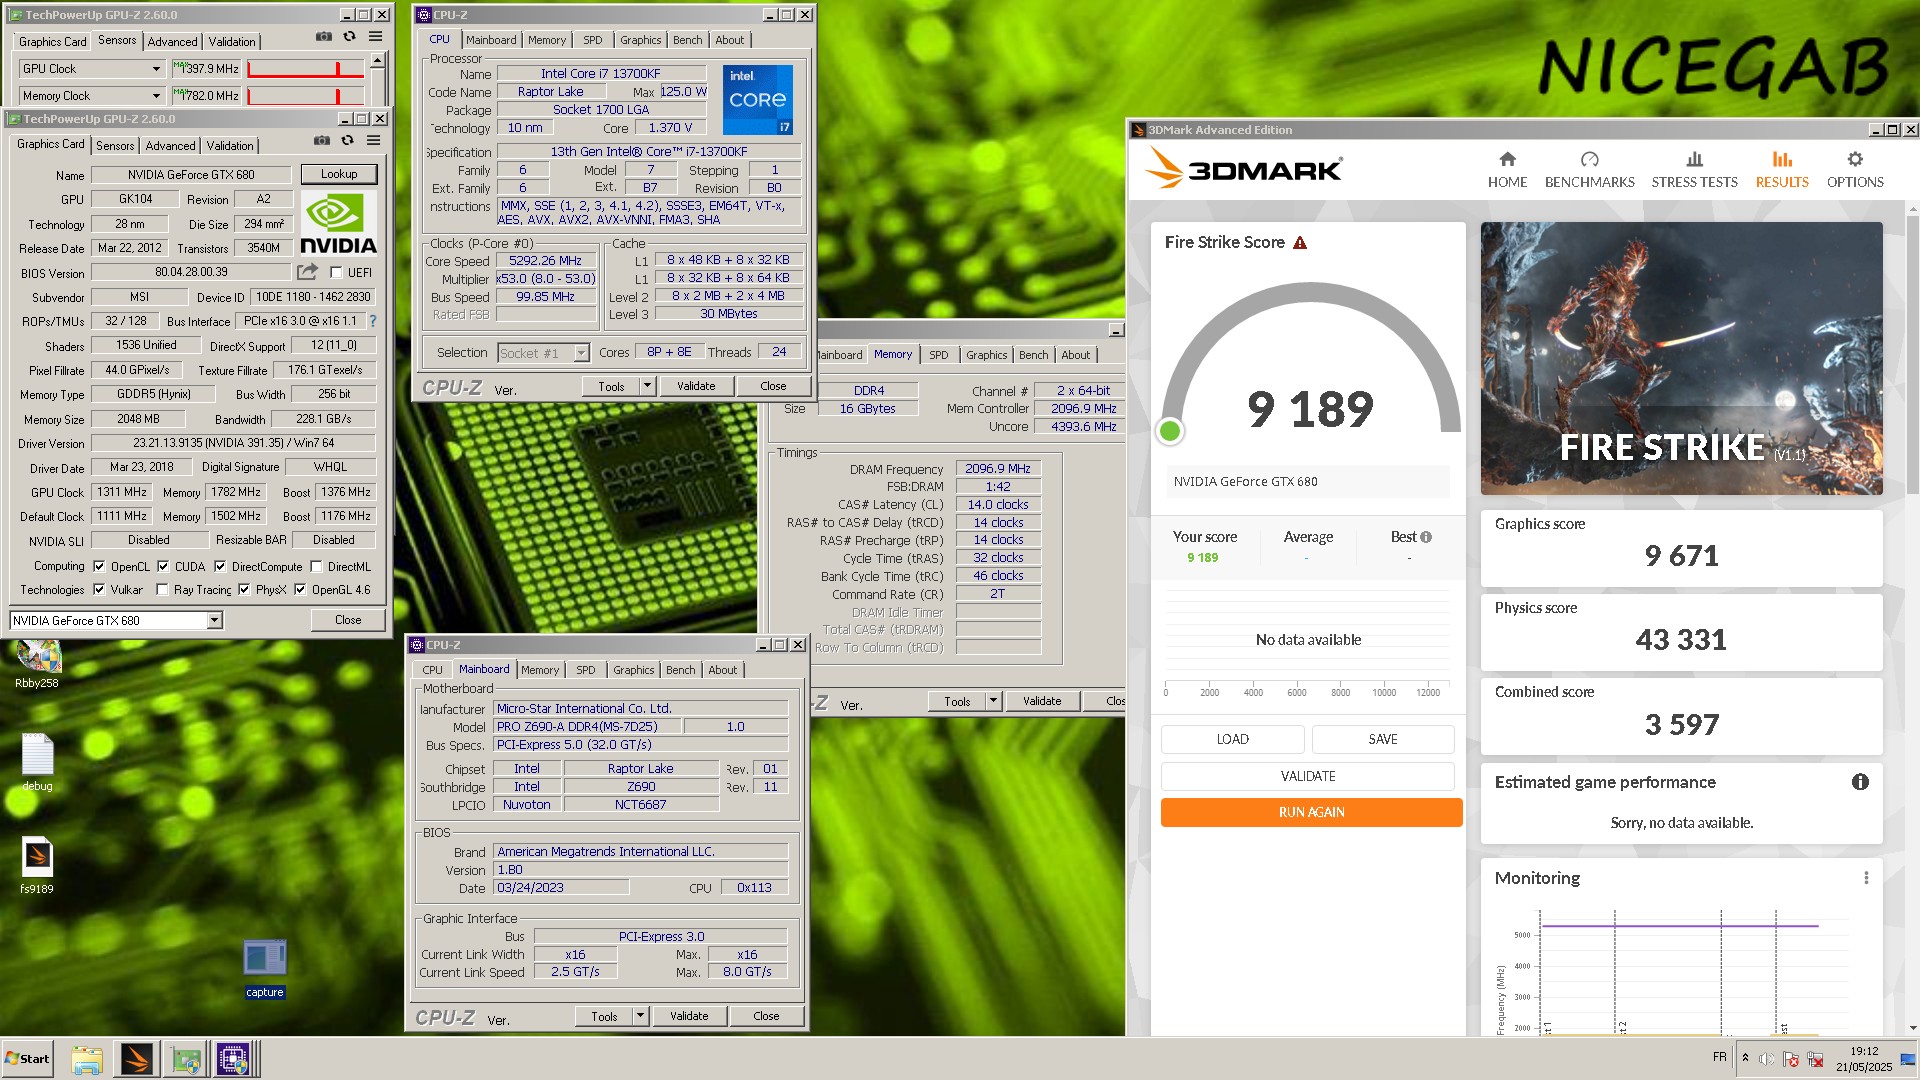Open the capture desktop icon

click(265, 968)
